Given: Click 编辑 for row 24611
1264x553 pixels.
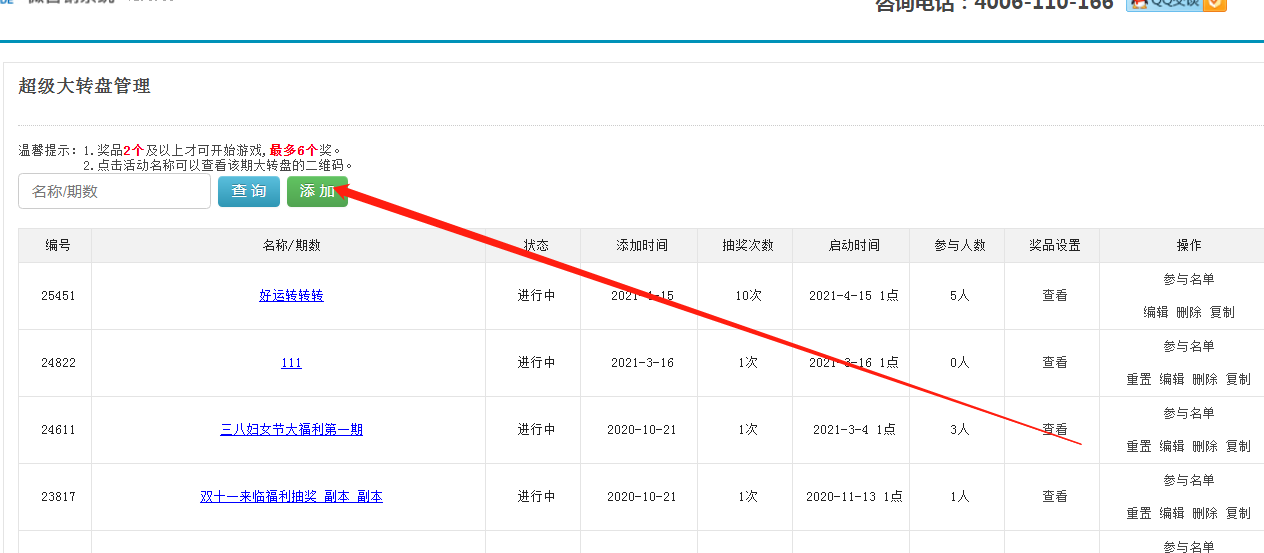Looking at the screenshot, I should click(1172, 446).
